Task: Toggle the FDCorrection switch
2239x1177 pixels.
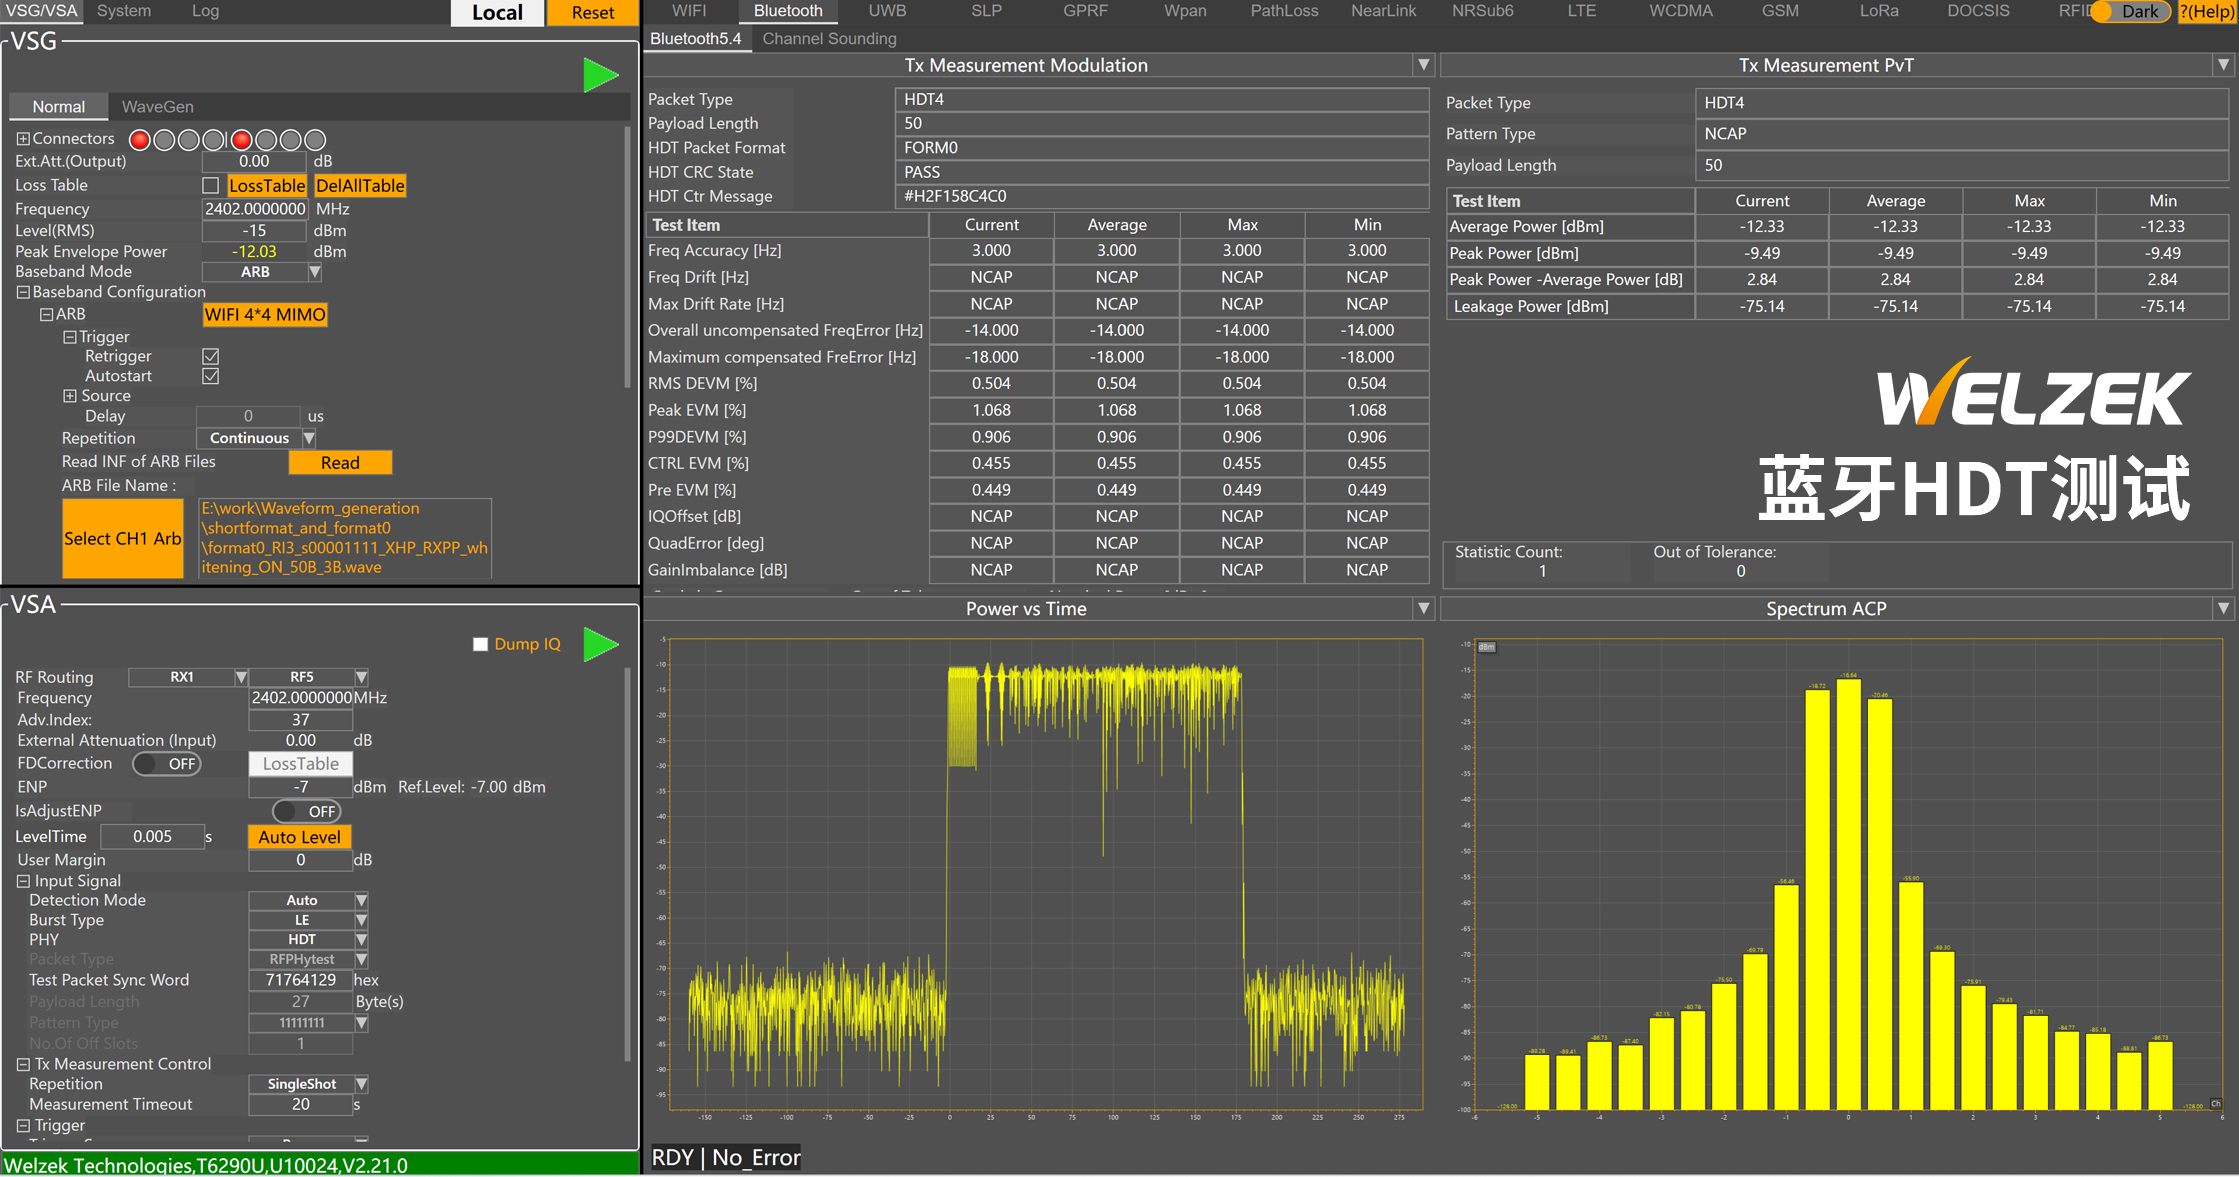Action: point(167,764)
